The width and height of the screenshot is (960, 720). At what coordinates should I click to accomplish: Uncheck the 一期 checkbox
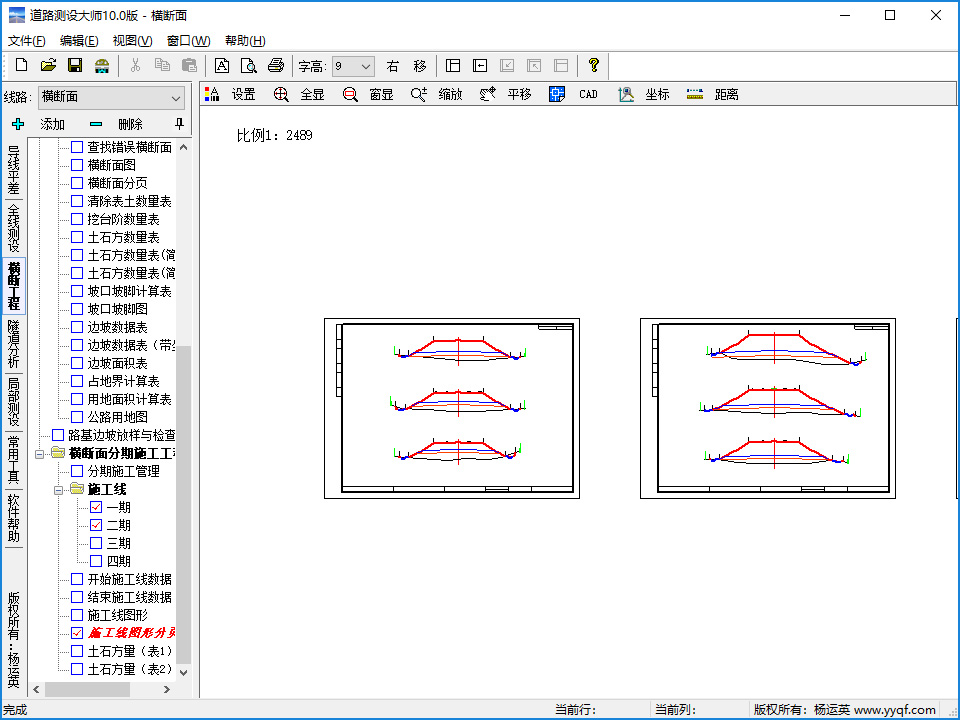coord(96,507)
